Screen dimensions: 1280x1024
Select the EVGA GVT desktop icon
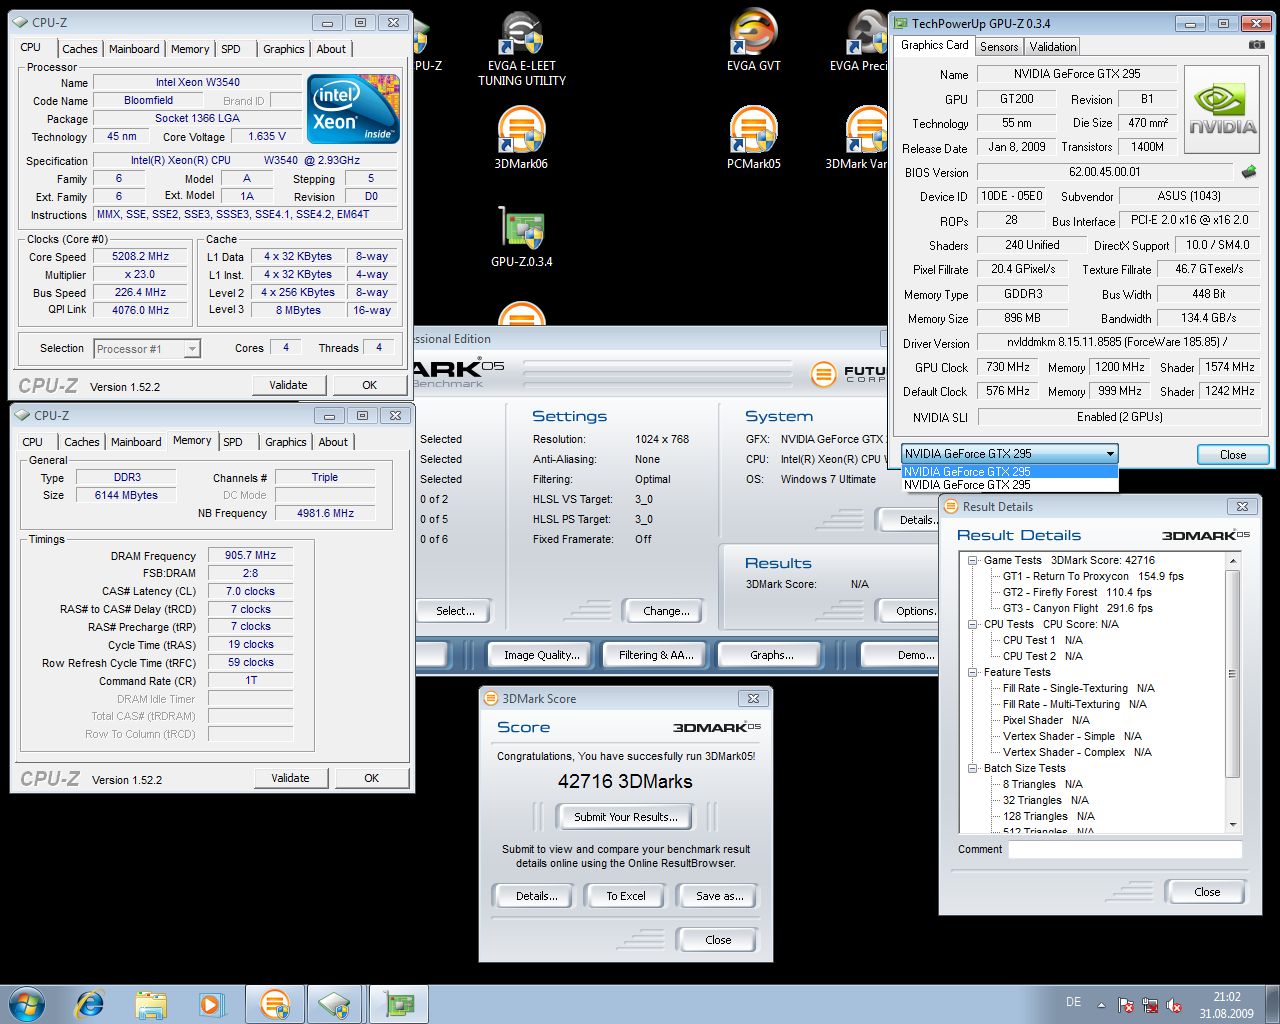(x=754, y=40)
